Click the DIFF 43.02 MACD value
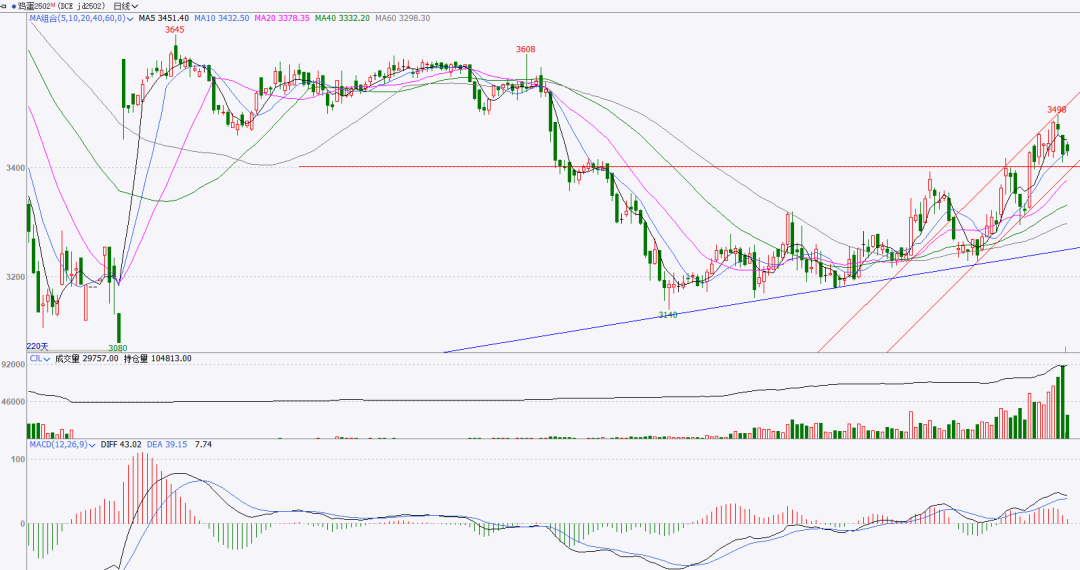 click(119, 444)
